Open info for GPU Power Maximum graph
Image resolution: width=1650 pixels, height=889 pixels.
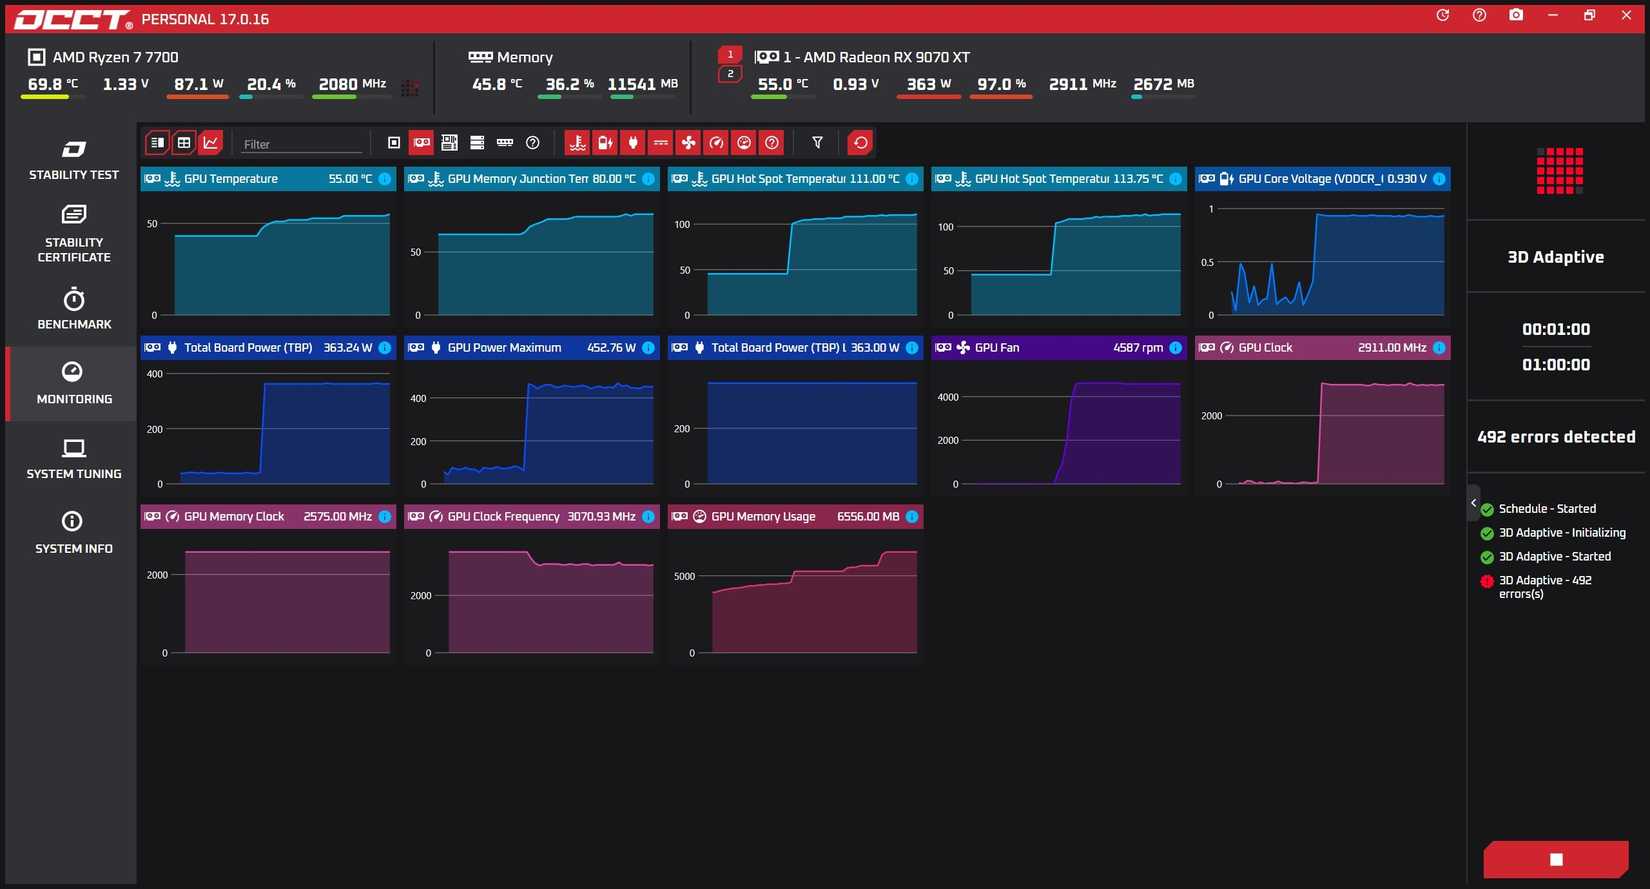click(648, 348)
